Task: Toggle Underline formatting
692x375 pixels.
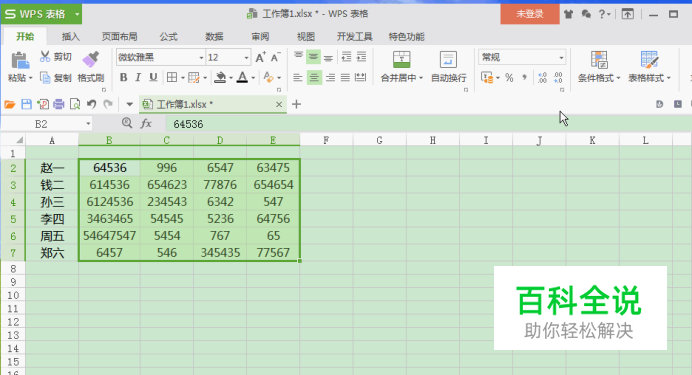Action: [x=153, y=78]
